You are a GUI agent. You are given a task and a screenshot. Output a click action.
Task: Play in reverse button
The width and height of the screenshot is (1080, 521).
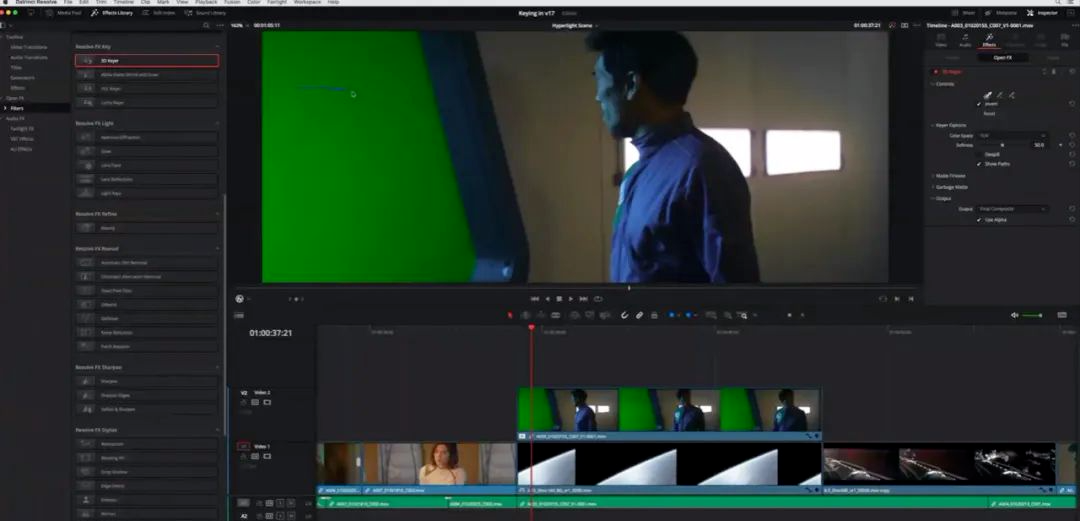(x=548, y=299)
